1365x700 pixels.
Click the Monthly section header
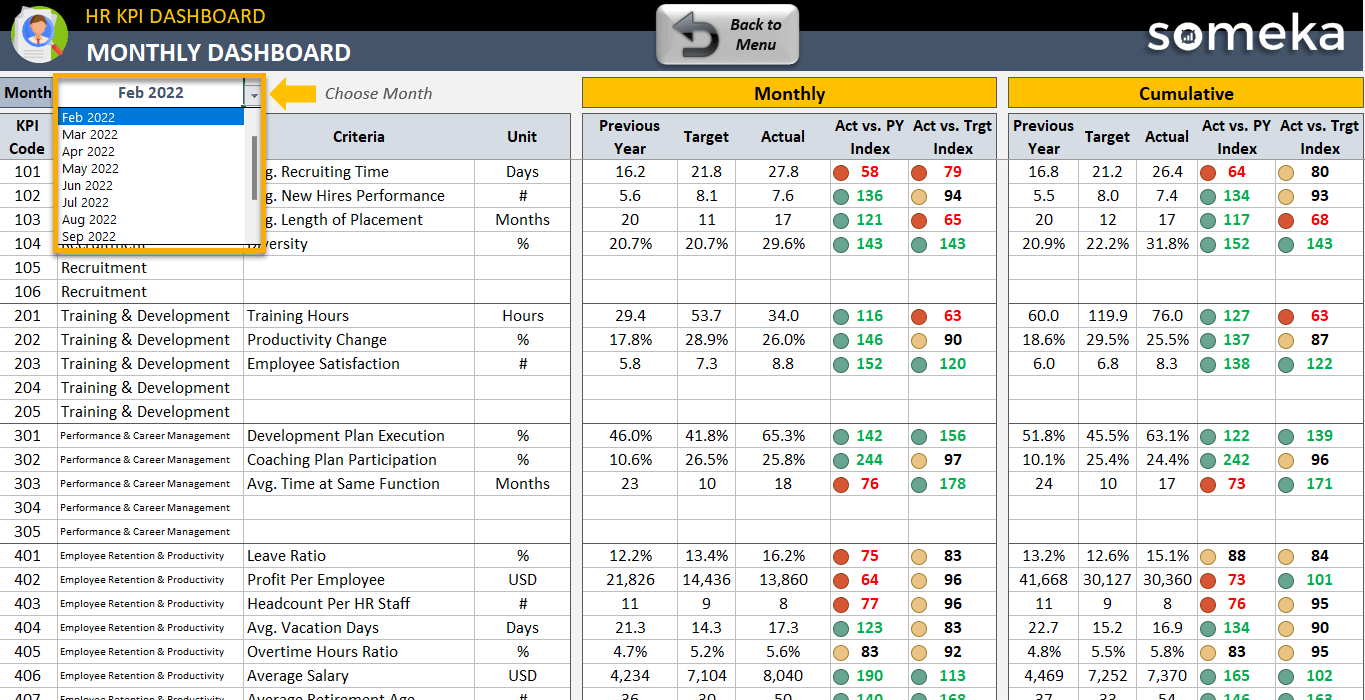789,93
